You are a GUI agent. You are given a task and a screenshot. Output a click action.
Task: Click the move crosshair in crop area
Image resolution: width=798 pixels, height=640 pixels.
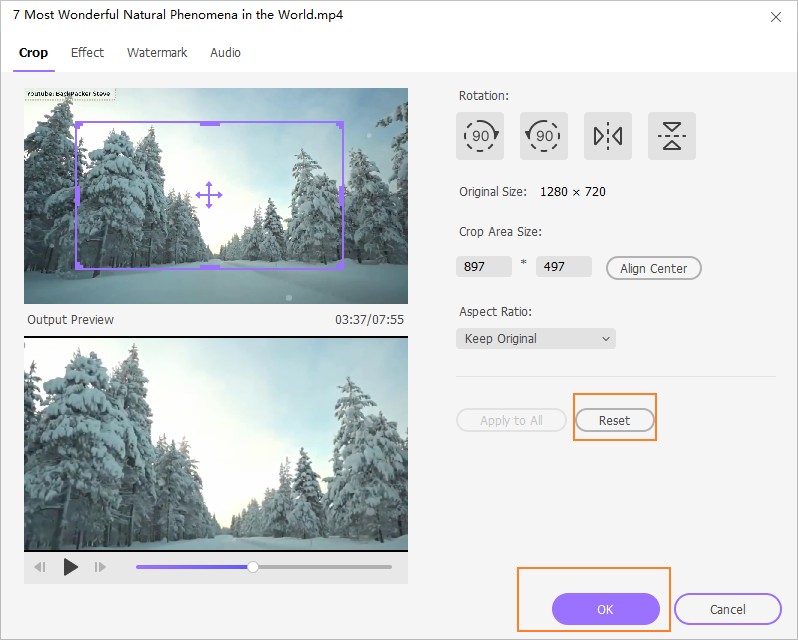pos(208,194)
